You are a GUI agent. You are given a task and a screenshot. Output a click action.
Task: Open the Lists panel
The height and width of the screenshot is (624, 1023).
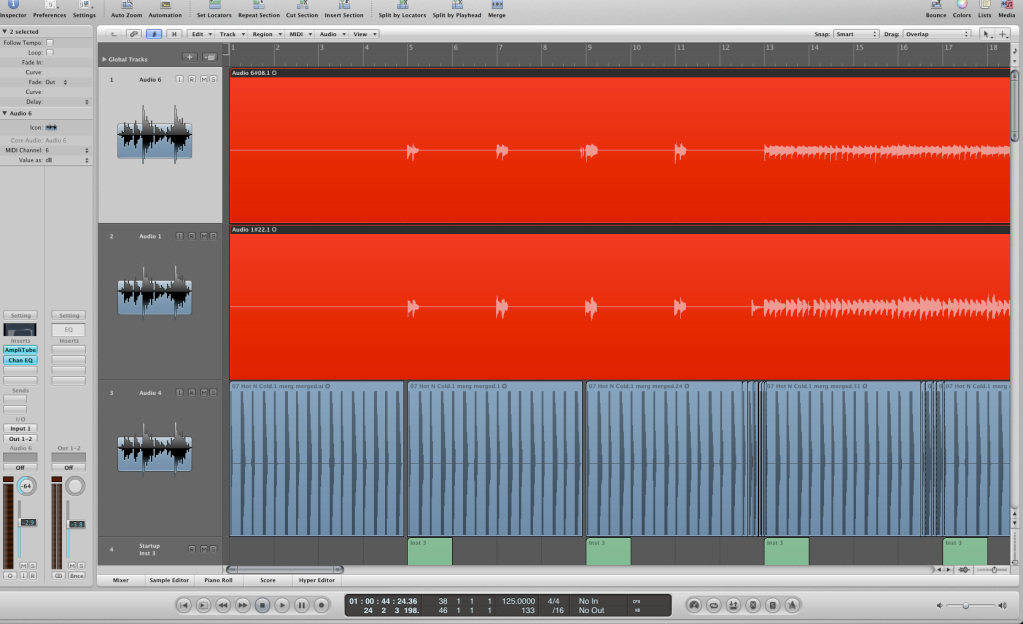tap(985, 7)
